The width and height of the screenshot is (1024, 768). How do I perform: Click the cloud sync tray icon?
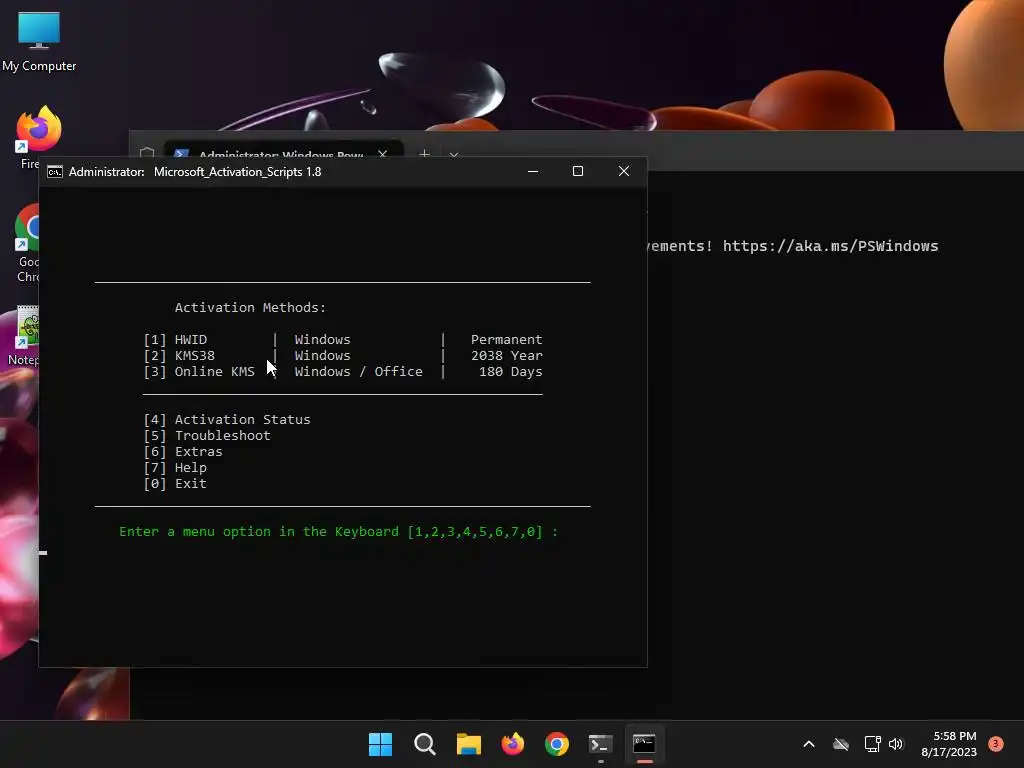pos(840,744)
